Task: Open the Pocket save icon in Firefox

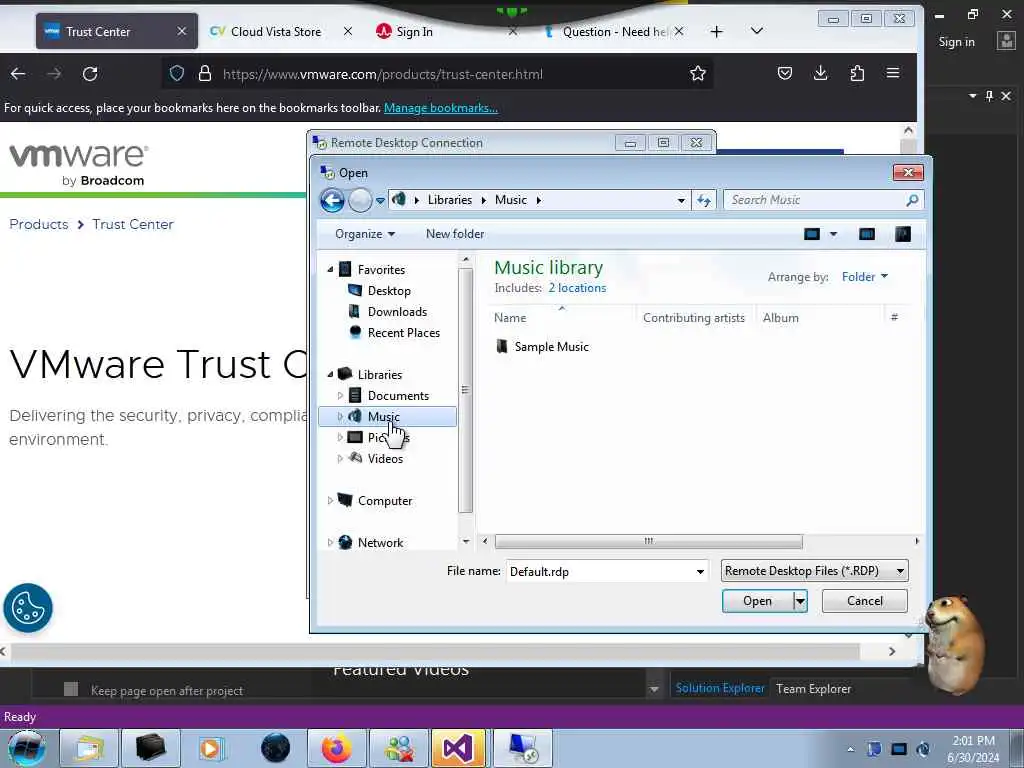Action: click(785, 73)
